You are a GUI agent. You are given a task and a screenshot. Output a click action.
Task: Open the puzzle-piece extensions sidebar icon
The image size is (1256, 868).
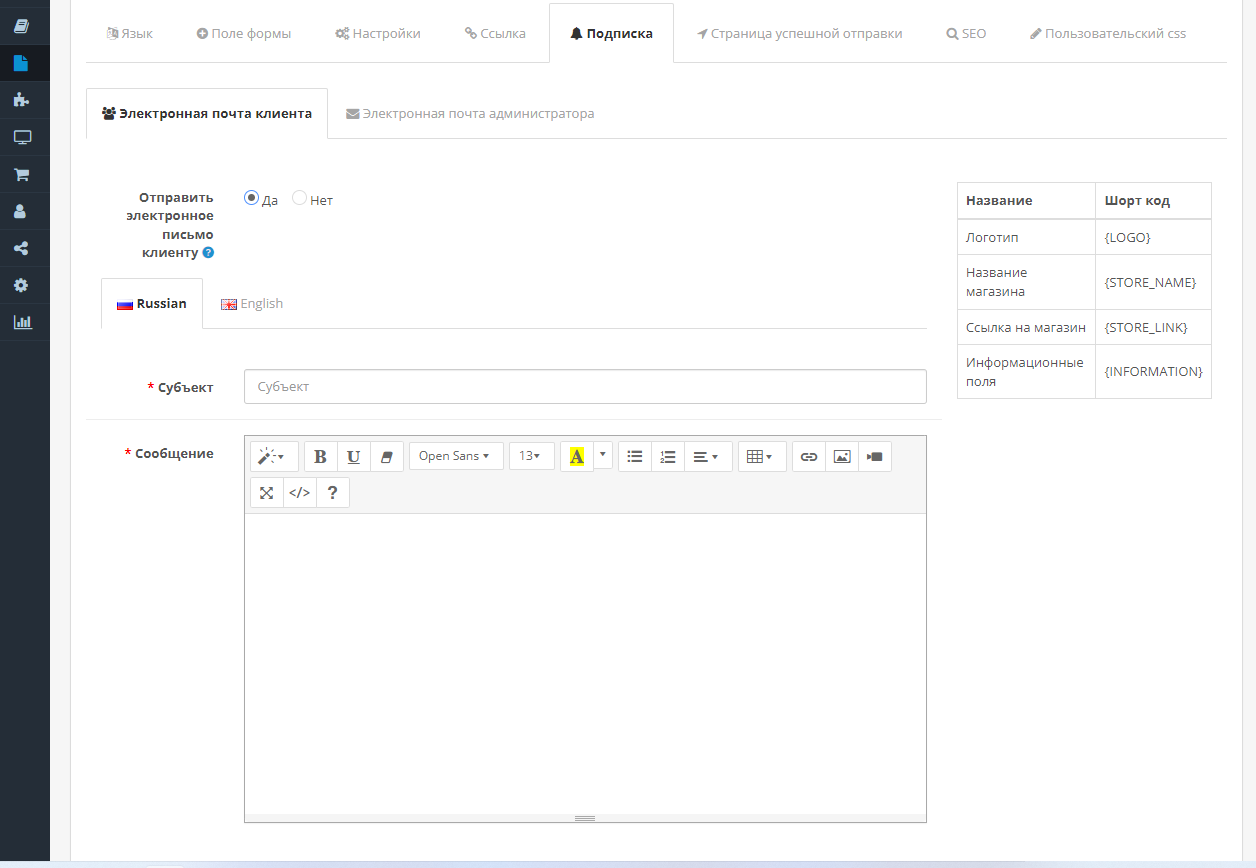tap(21, 100)
